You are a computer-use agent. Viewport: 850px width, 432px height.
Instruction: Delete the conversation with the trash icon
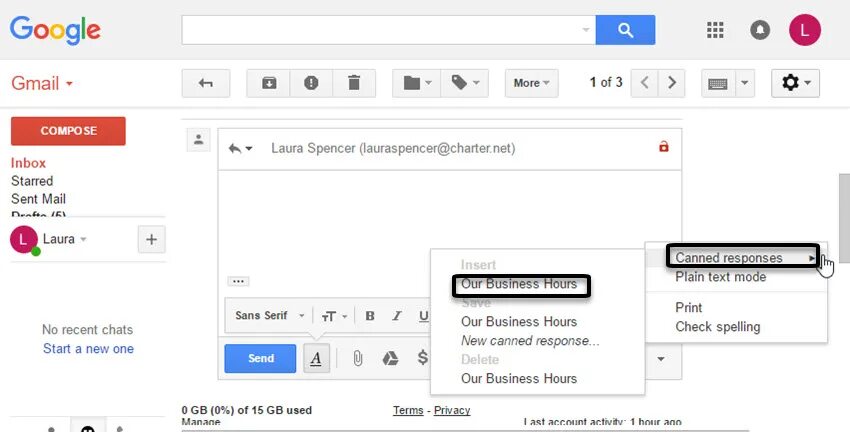click(x=354, y=83)
